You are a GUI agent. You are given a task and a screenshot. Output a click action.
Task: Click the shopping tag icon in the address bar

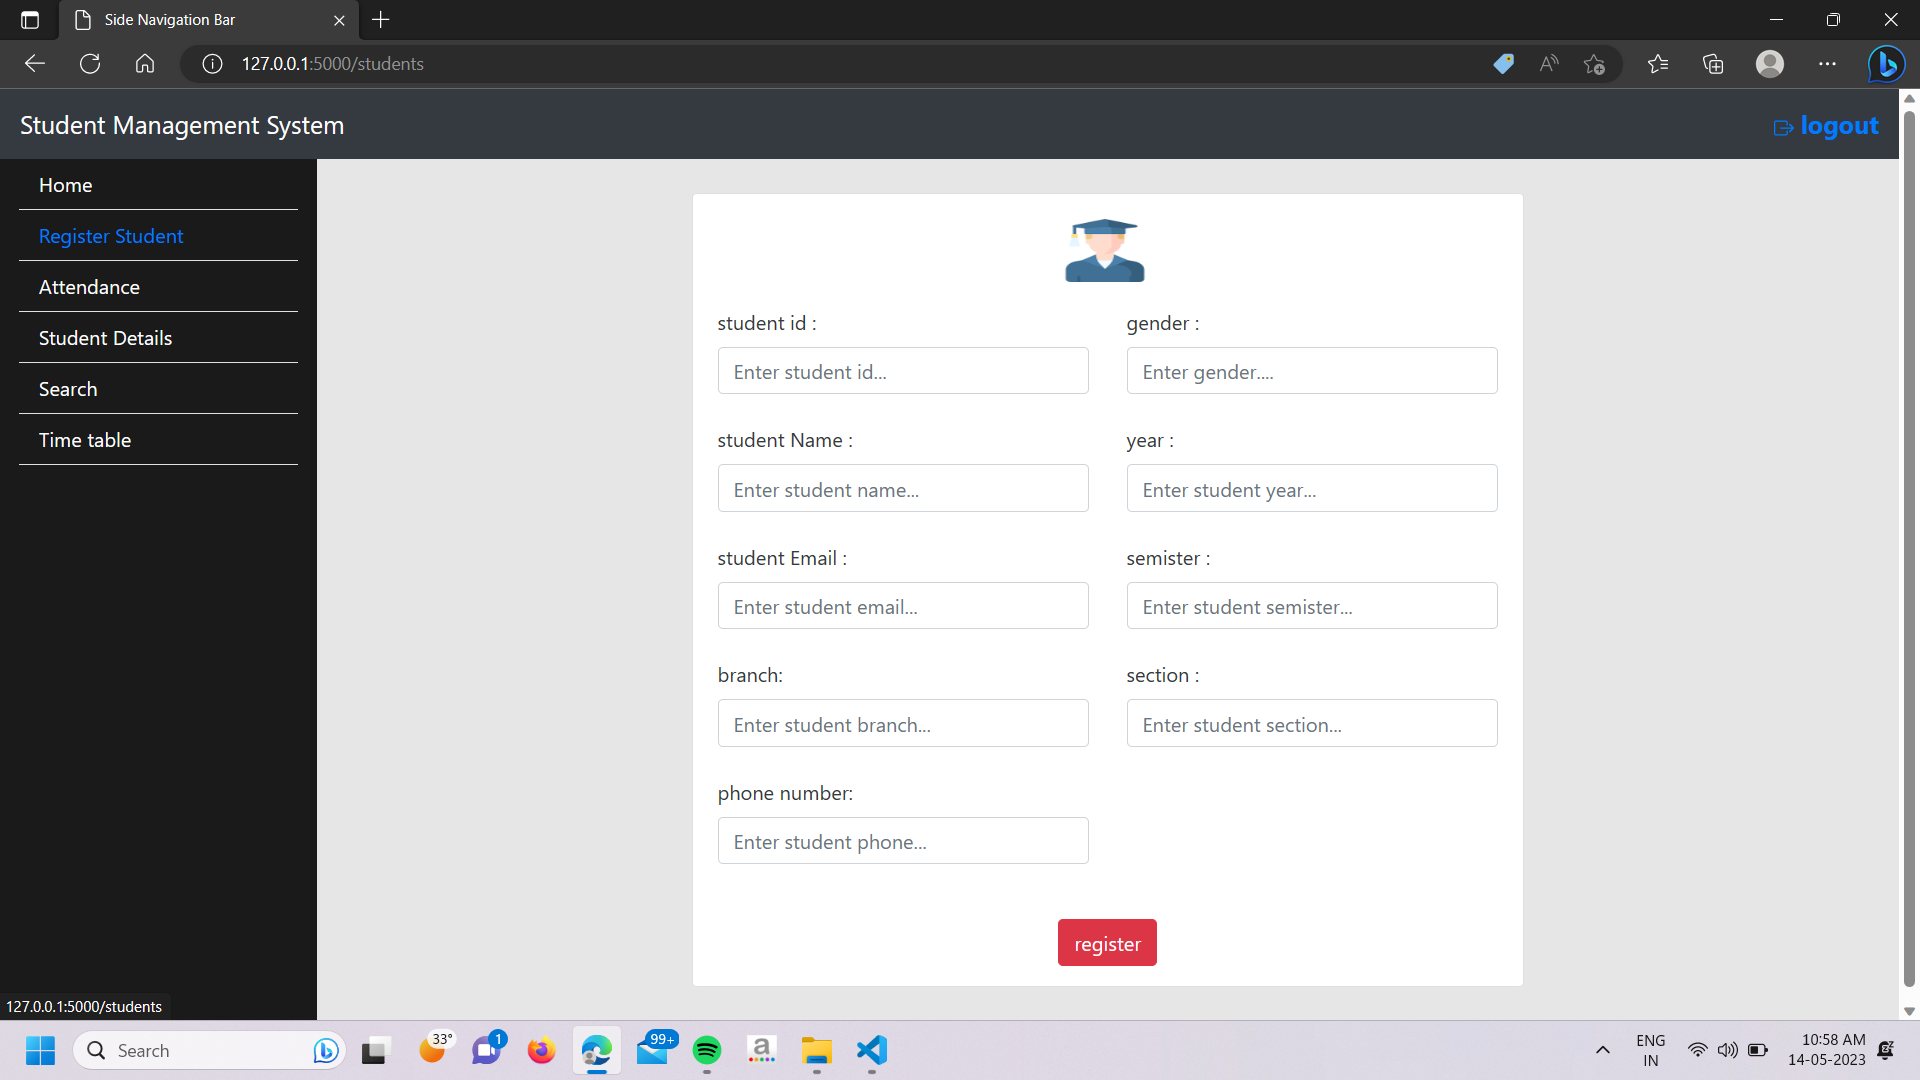tap(1503, 63)
